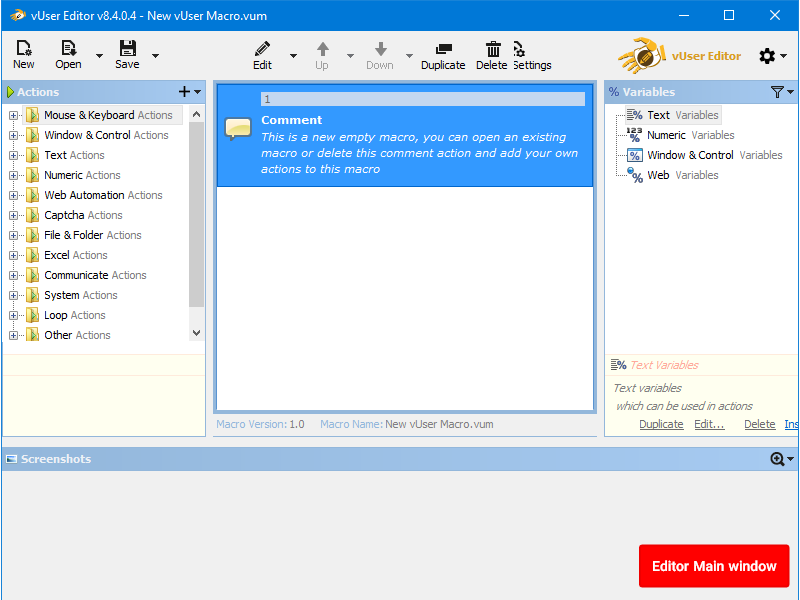Open the dropdown arrow next to Save
Image resolution: width=800 pixels, height=600 pixels.
pyautogui.click(x=155, y=56)
